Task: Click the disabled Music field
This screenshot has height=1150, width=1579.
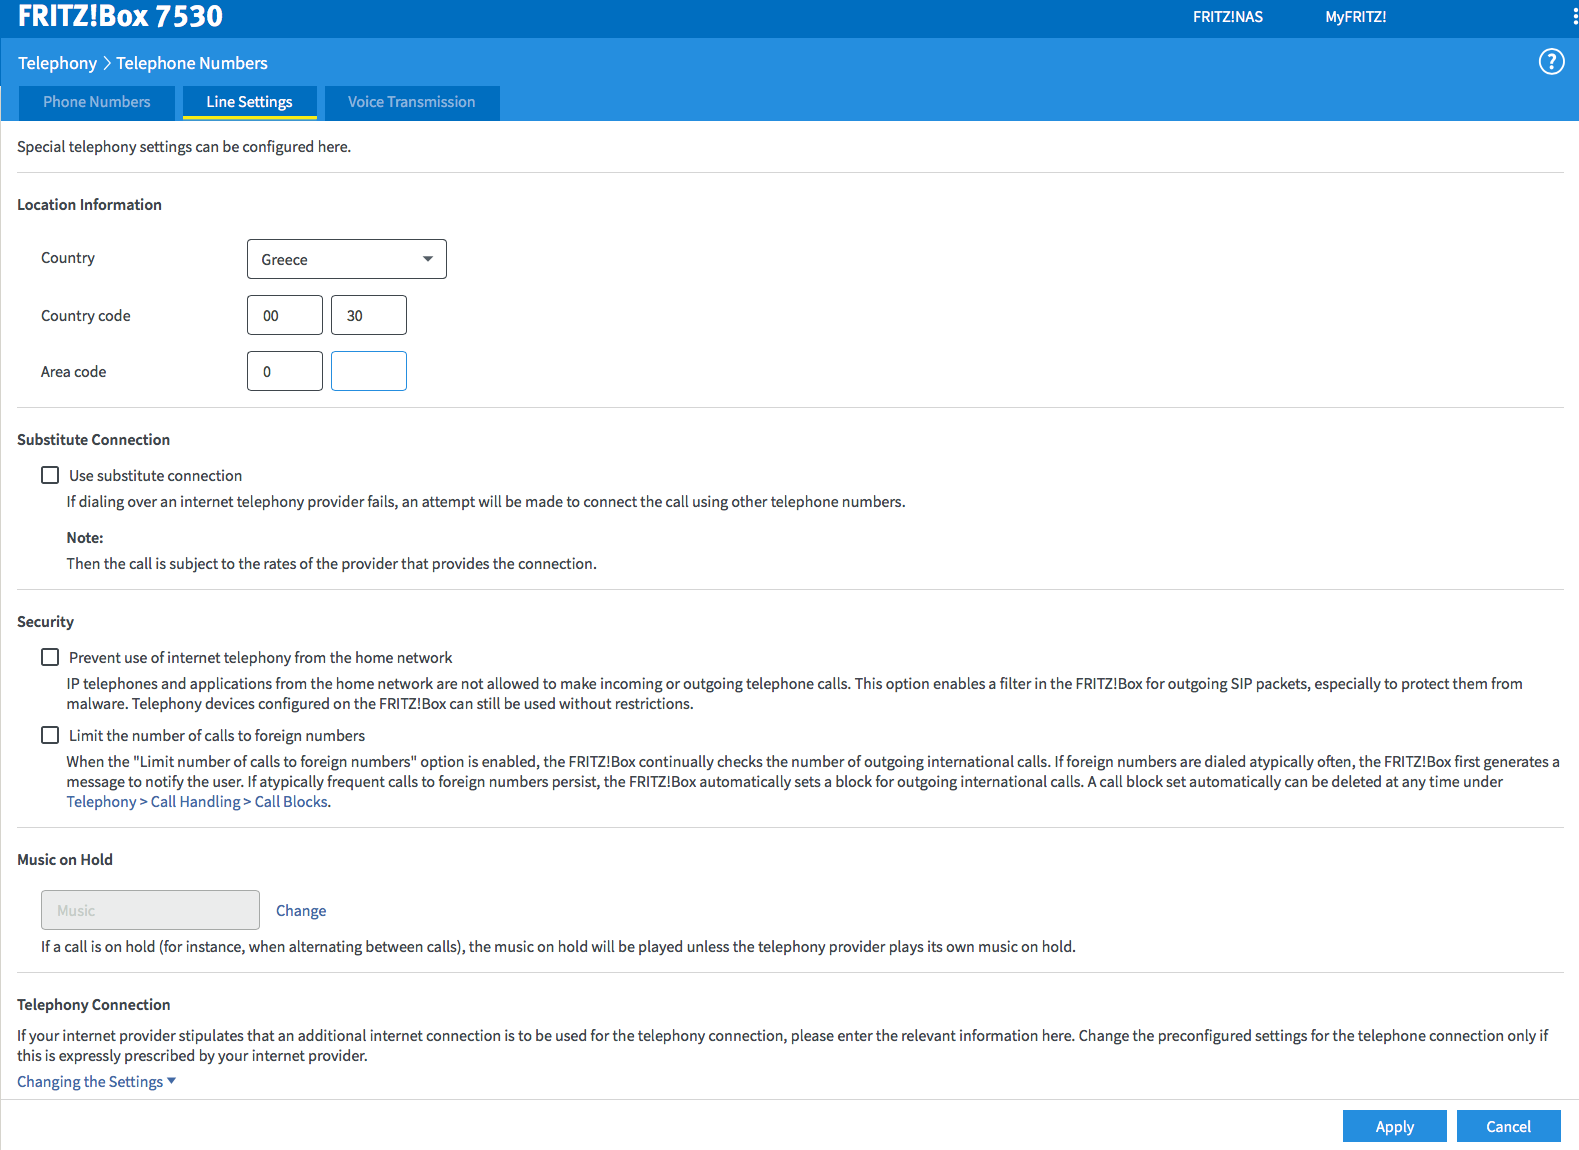Action: [150, 910]
